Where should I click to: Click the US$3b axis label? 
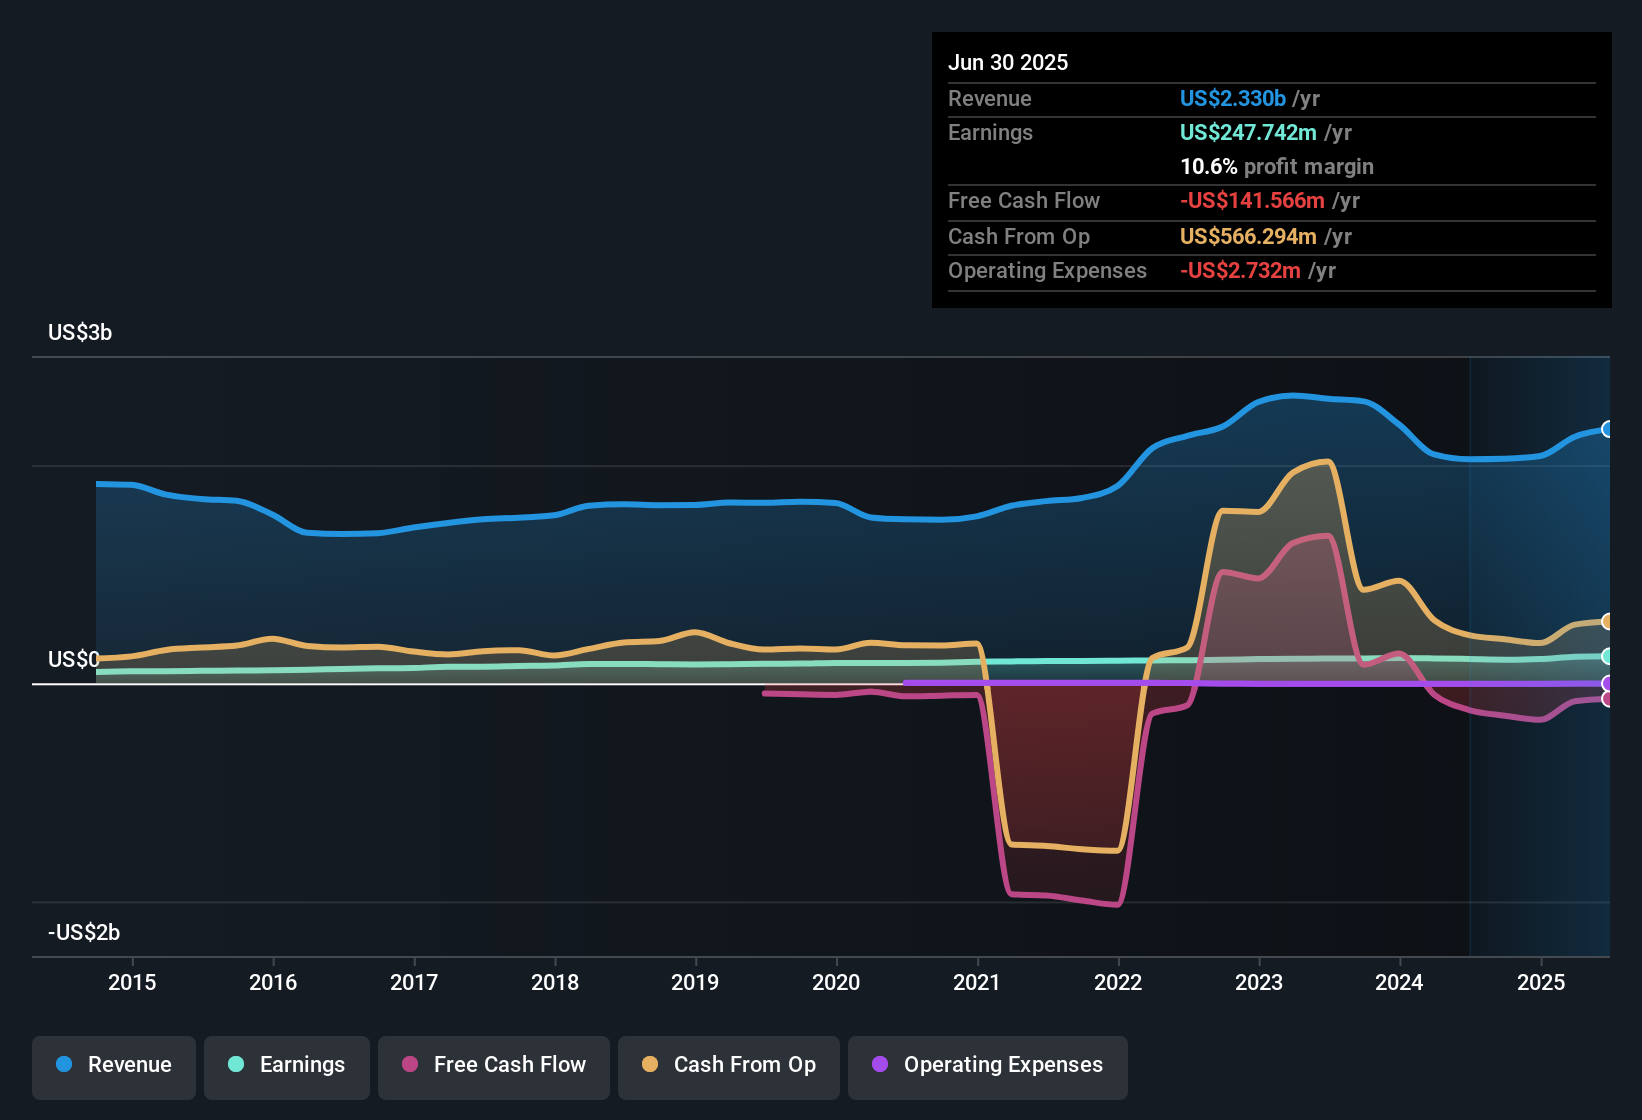tap(80, 332)
